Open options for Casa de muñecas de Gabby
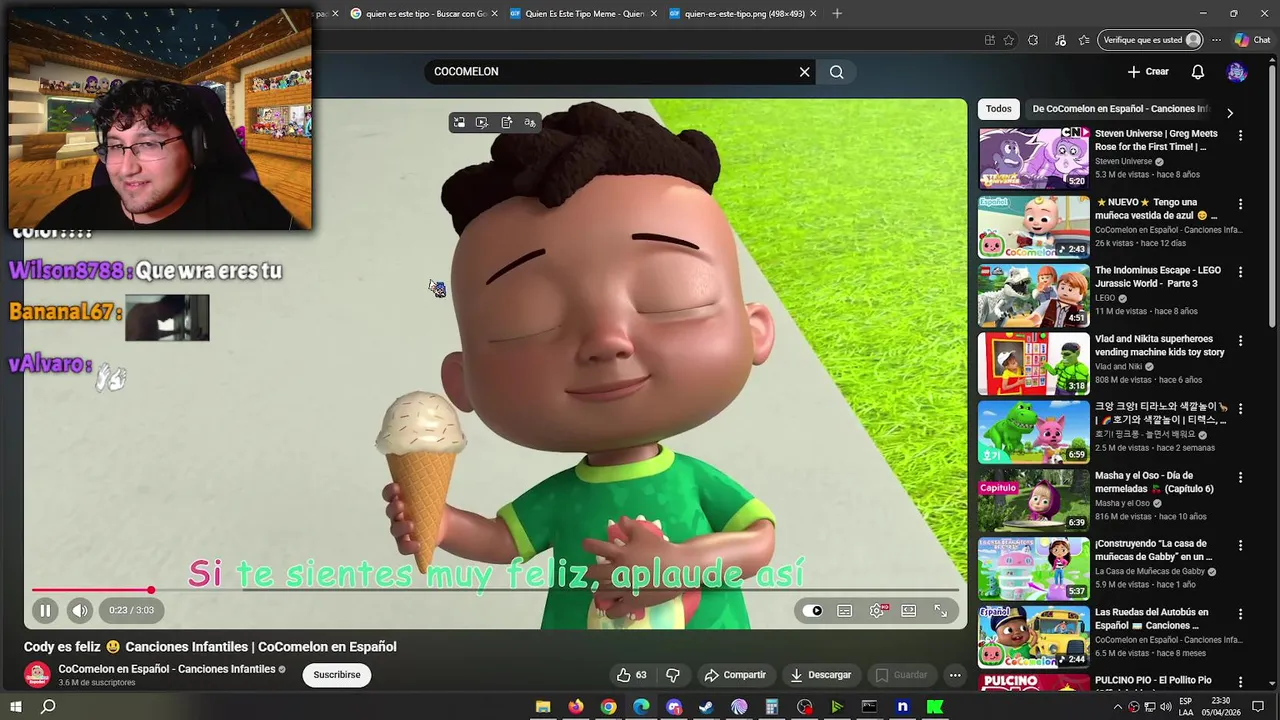 [x=1241, y=546]
